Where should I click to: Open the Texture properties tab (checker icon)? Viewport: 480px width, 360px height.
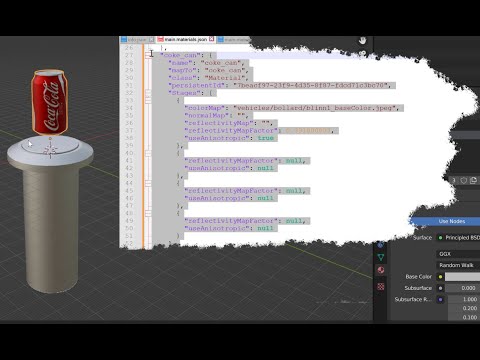click(381, 286)
